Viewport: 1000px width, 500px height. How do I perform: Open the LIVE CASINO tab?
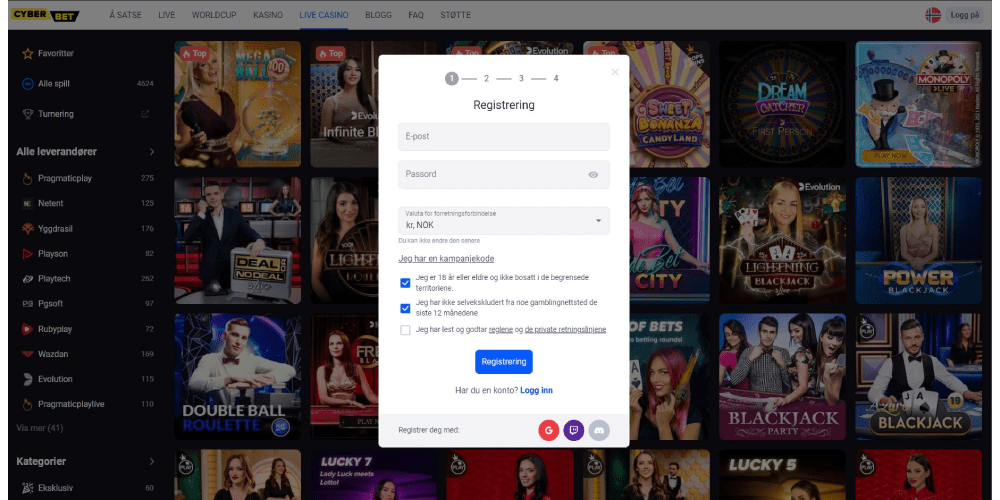pyautogui.click(x=323, y=16)
